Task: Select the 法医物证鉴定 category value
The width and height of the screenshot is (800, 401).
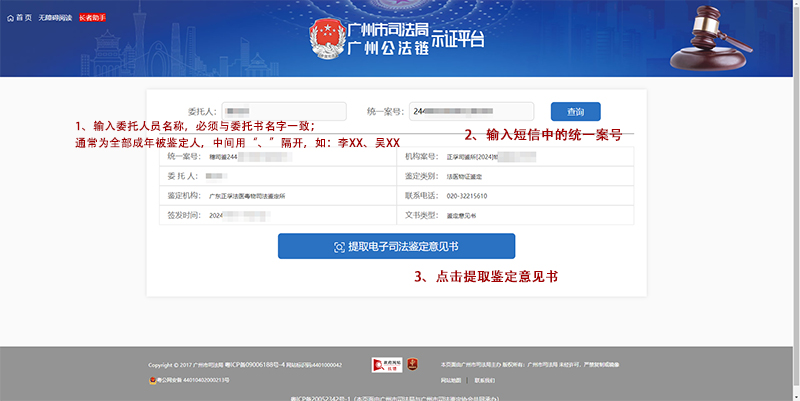Action: (x=464, y=177)
